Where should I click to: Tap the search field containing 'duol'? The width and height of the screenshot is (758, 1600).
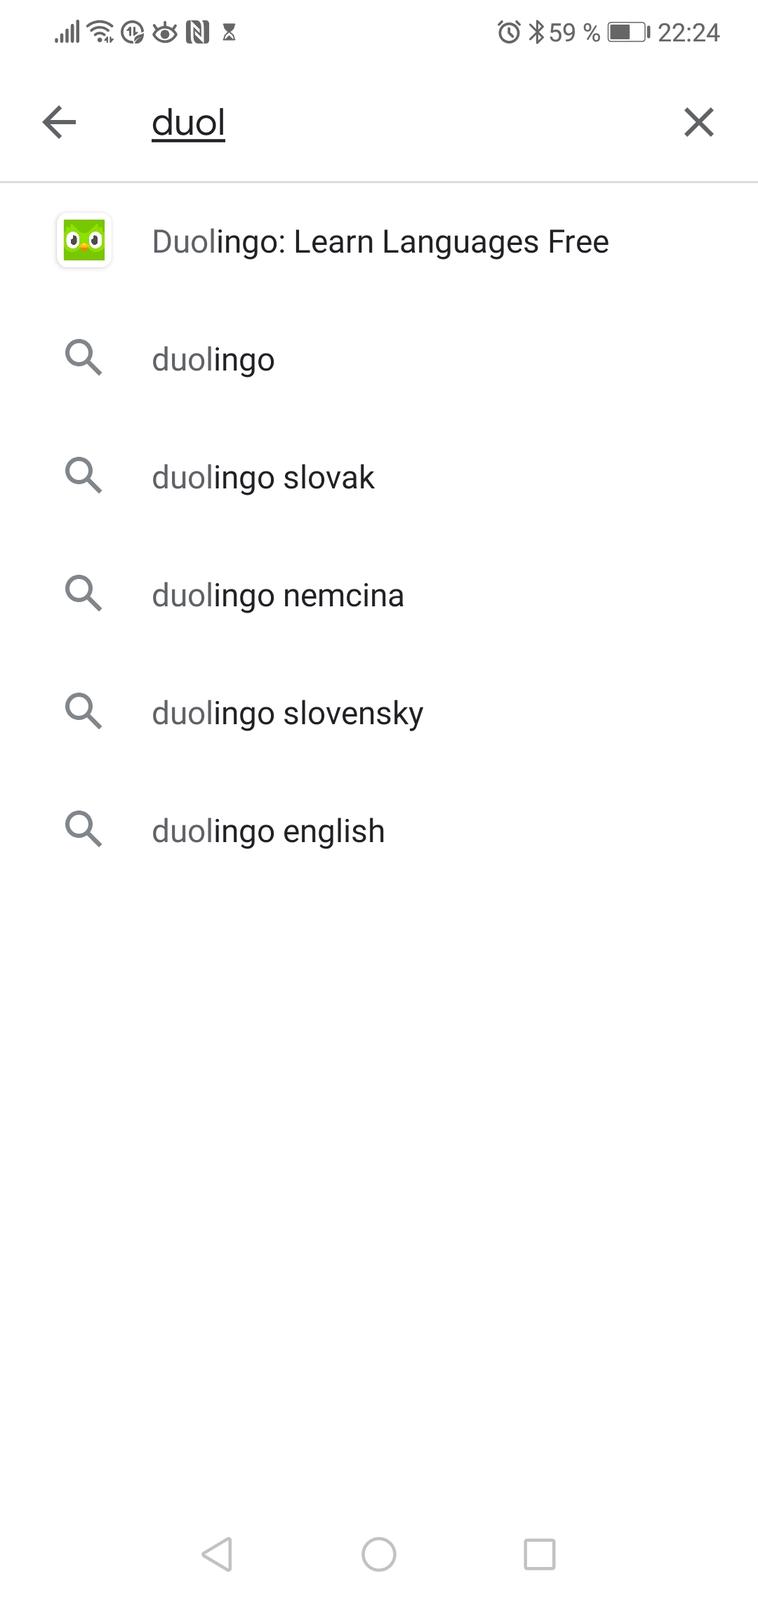click(400, 123)
